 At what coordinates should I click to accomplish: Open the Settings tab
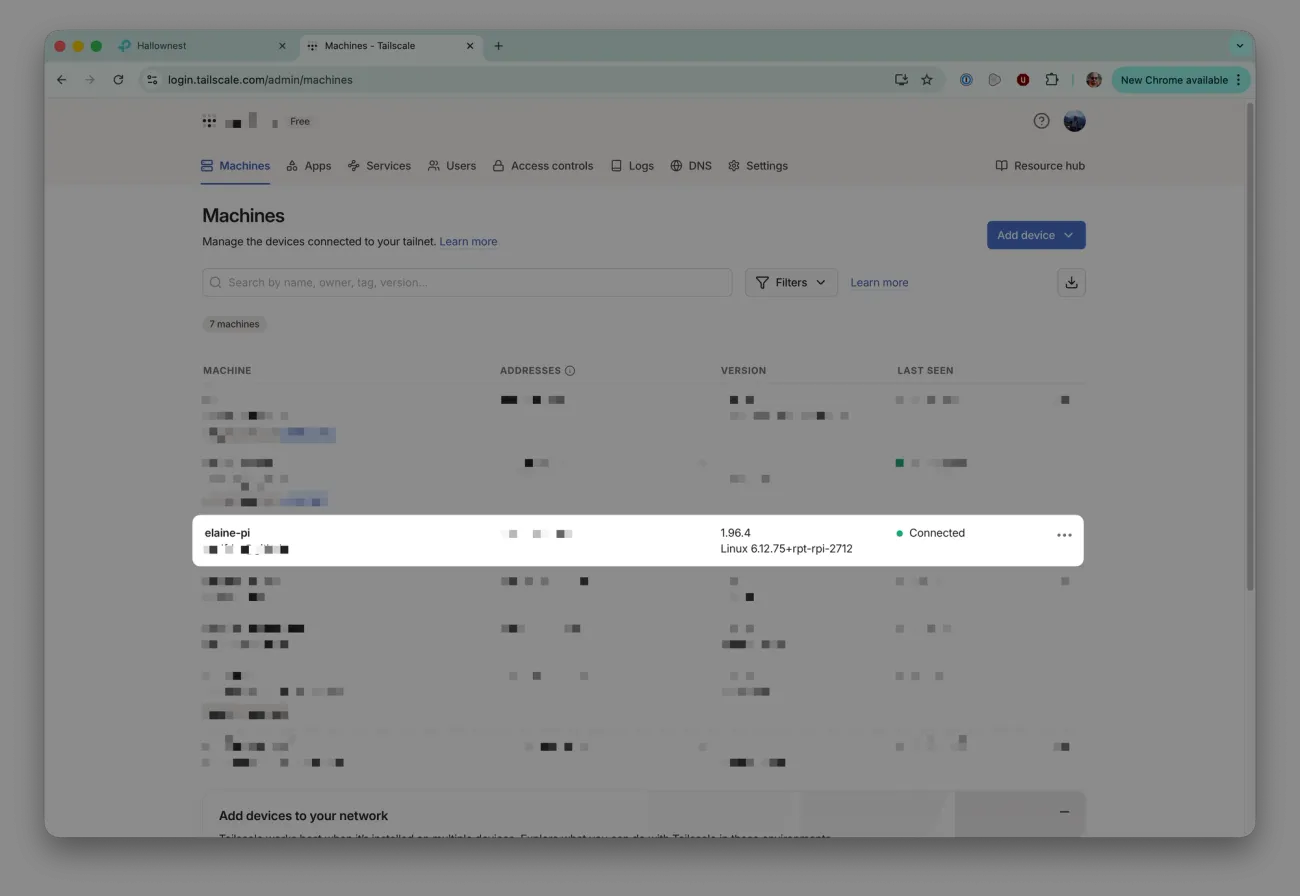(x=758, y=166)
